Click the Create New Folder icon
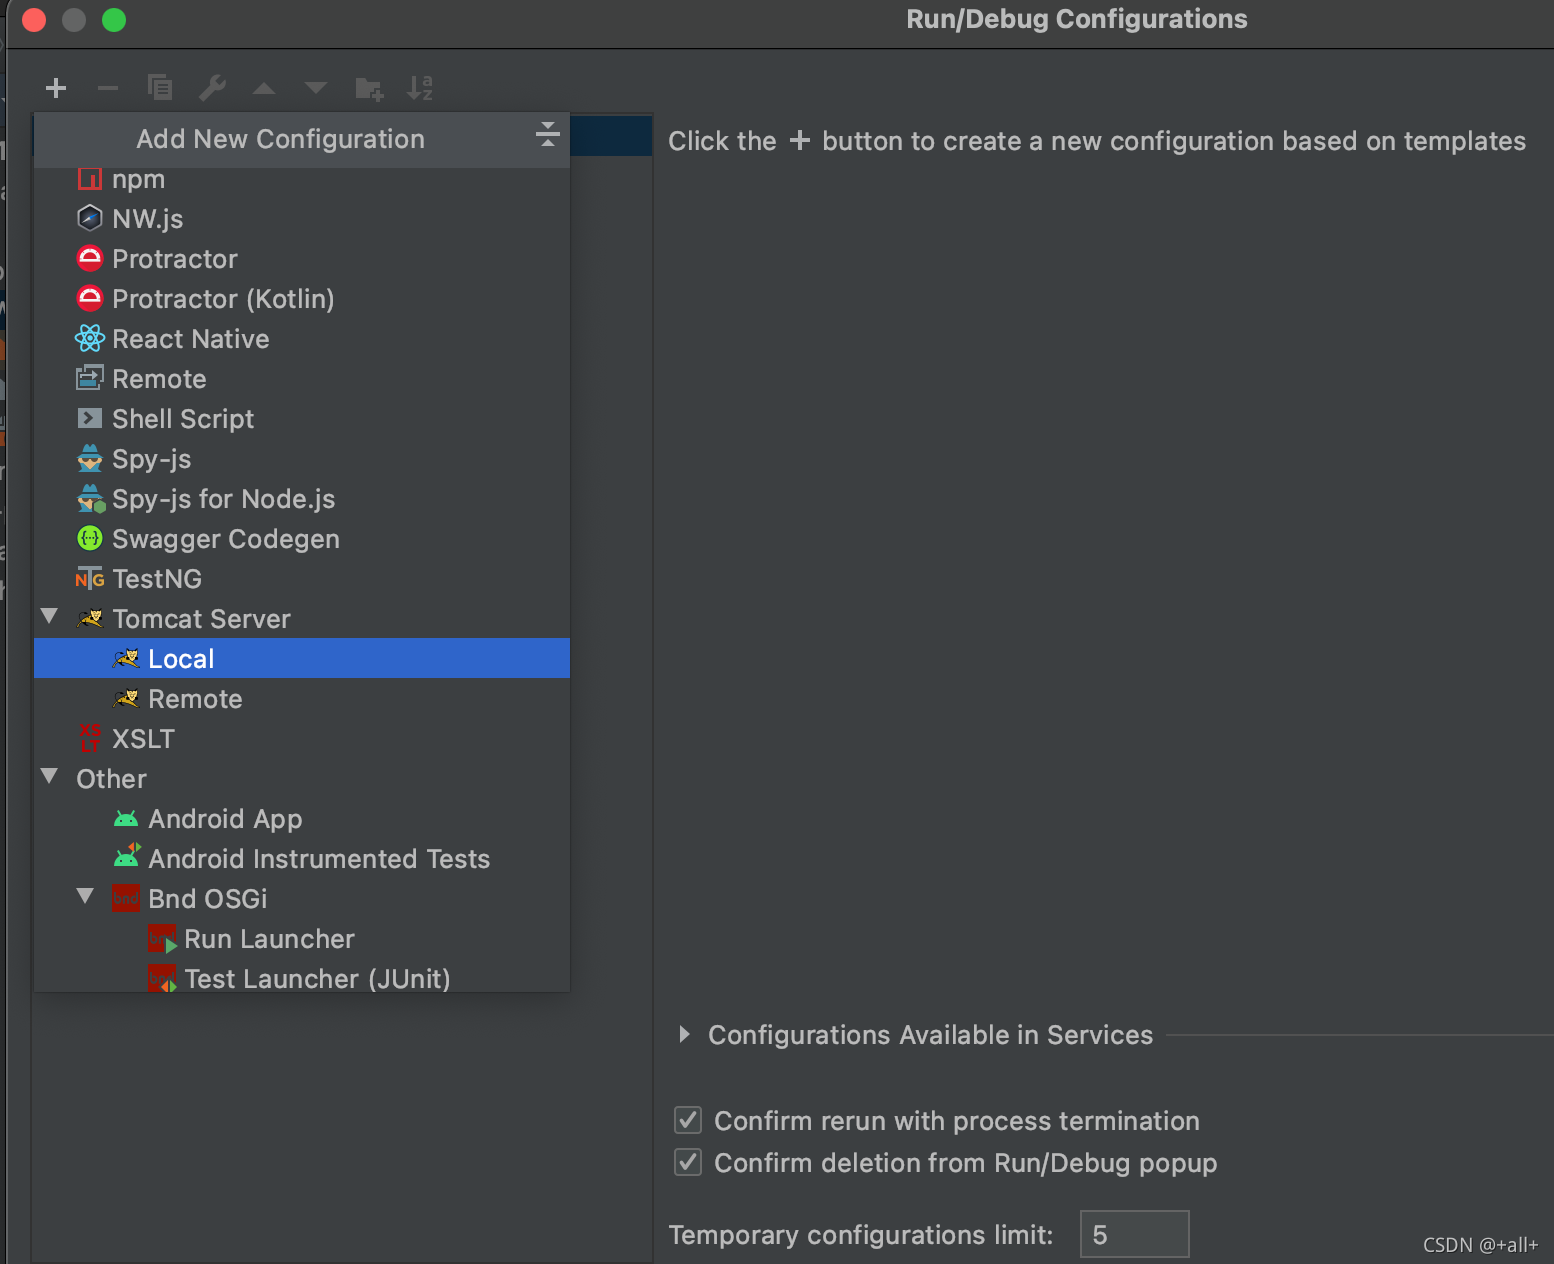 tap(369, 89)
